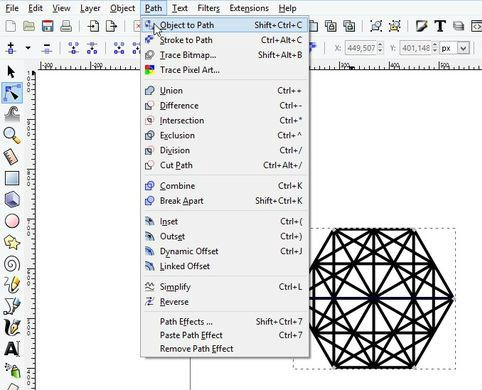
Task: Click the insert new nodes icon
Action: 11,48
